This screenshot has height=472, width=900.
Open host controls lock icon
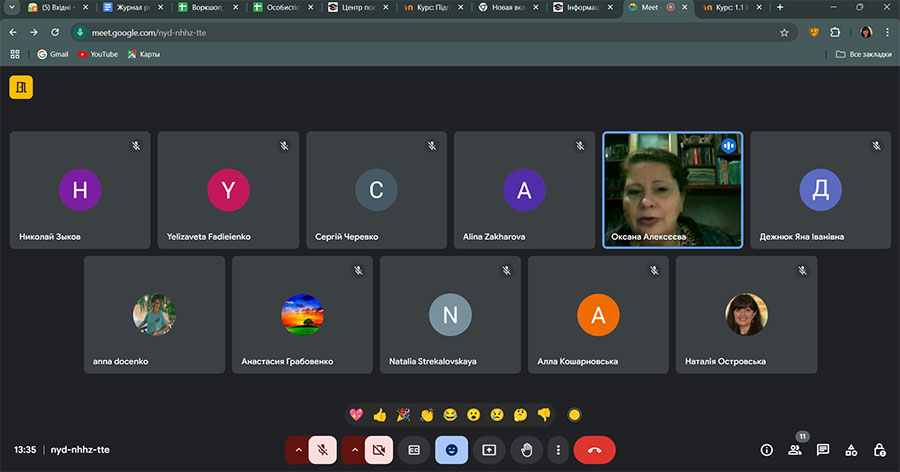[879, 450]
